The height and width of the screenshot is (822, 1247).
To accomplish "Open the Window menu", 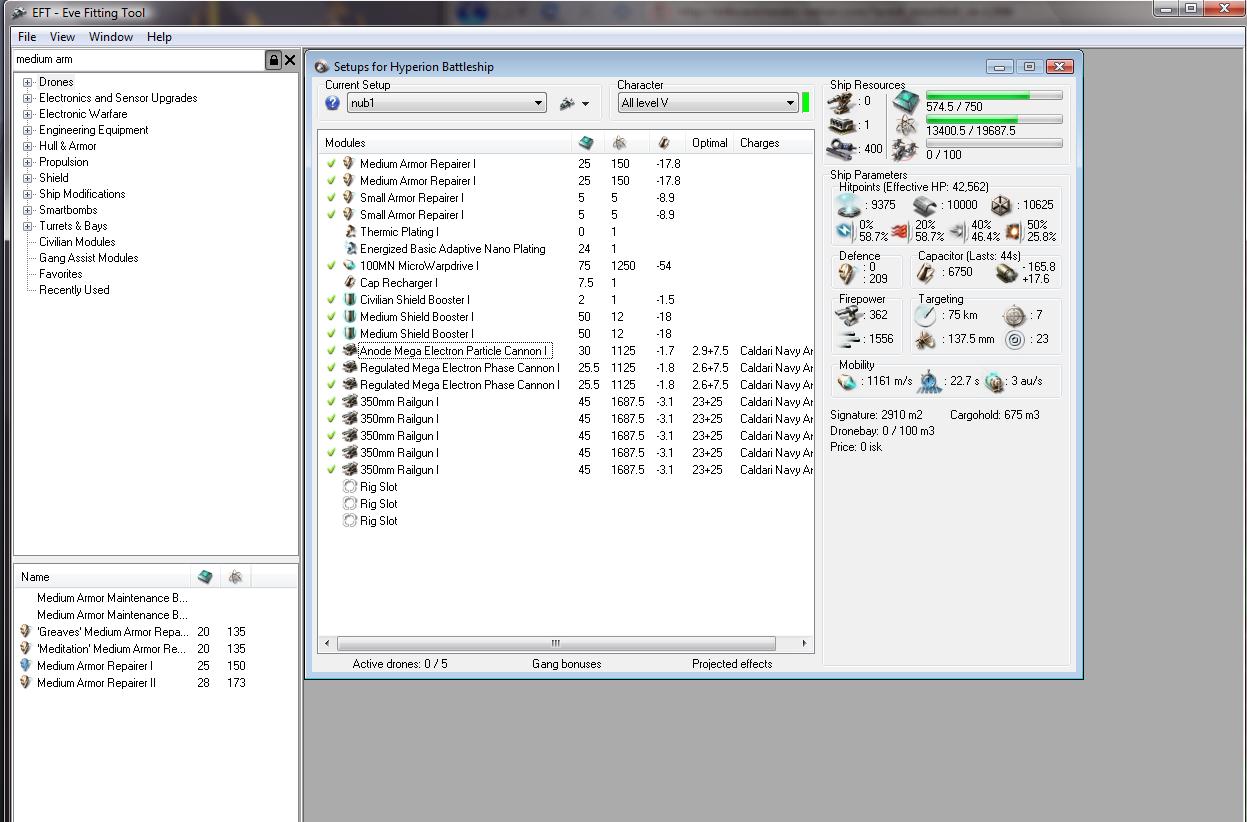I will (111, 37).
